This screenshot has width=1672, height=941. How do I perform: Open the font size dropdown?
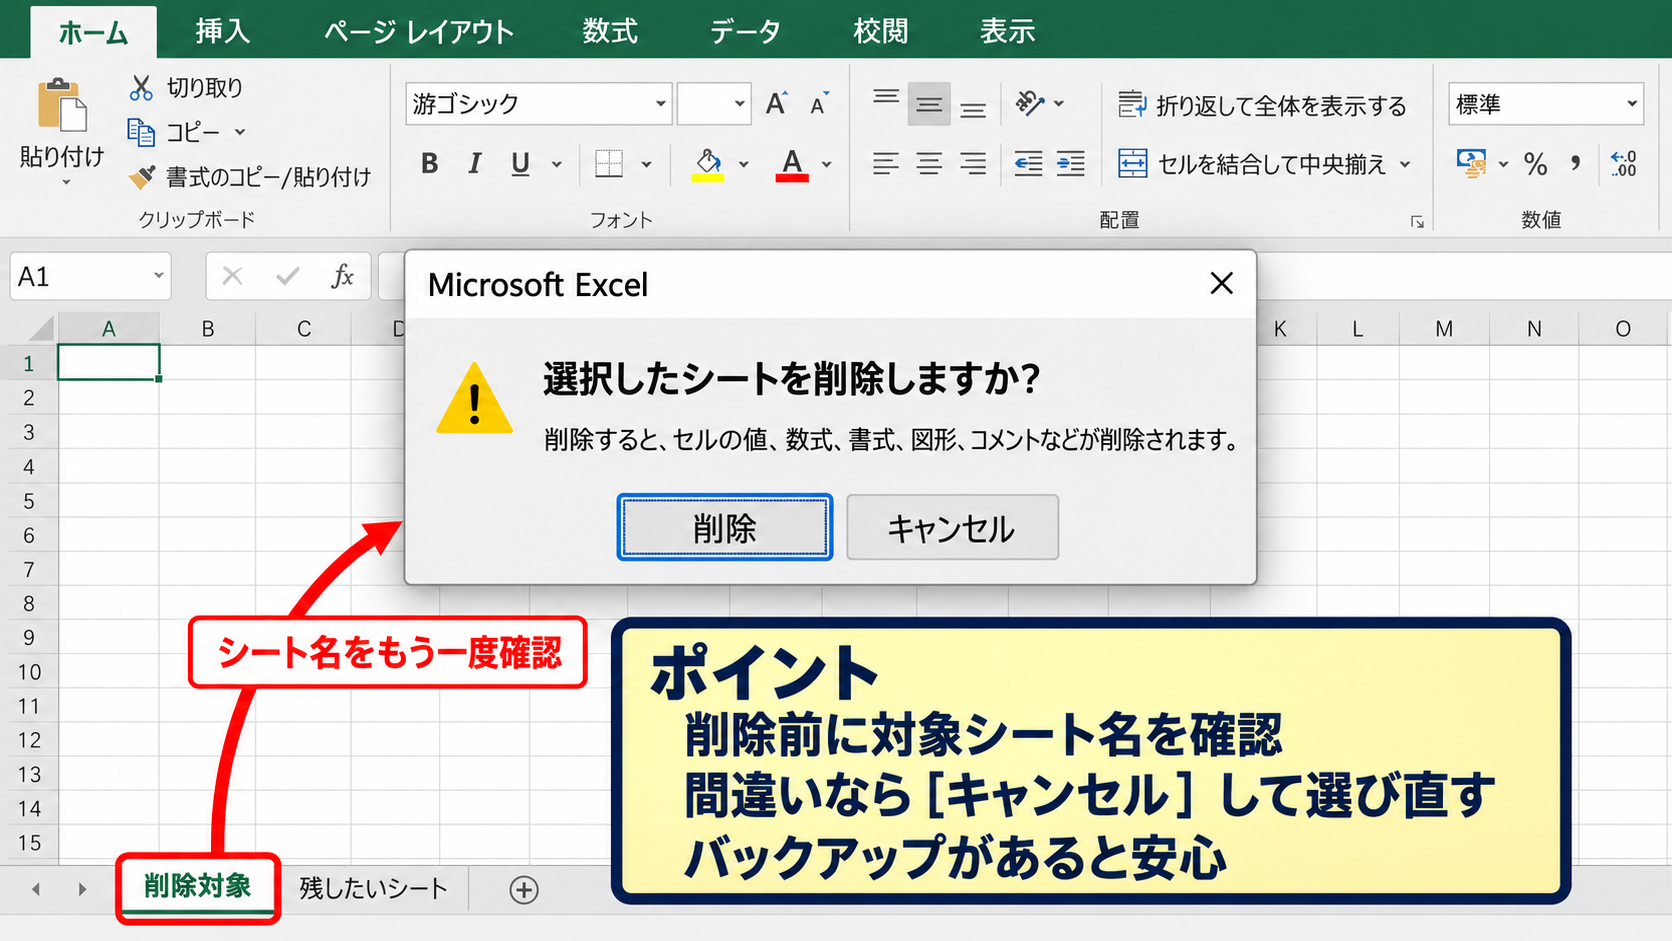tap(739, 104)
